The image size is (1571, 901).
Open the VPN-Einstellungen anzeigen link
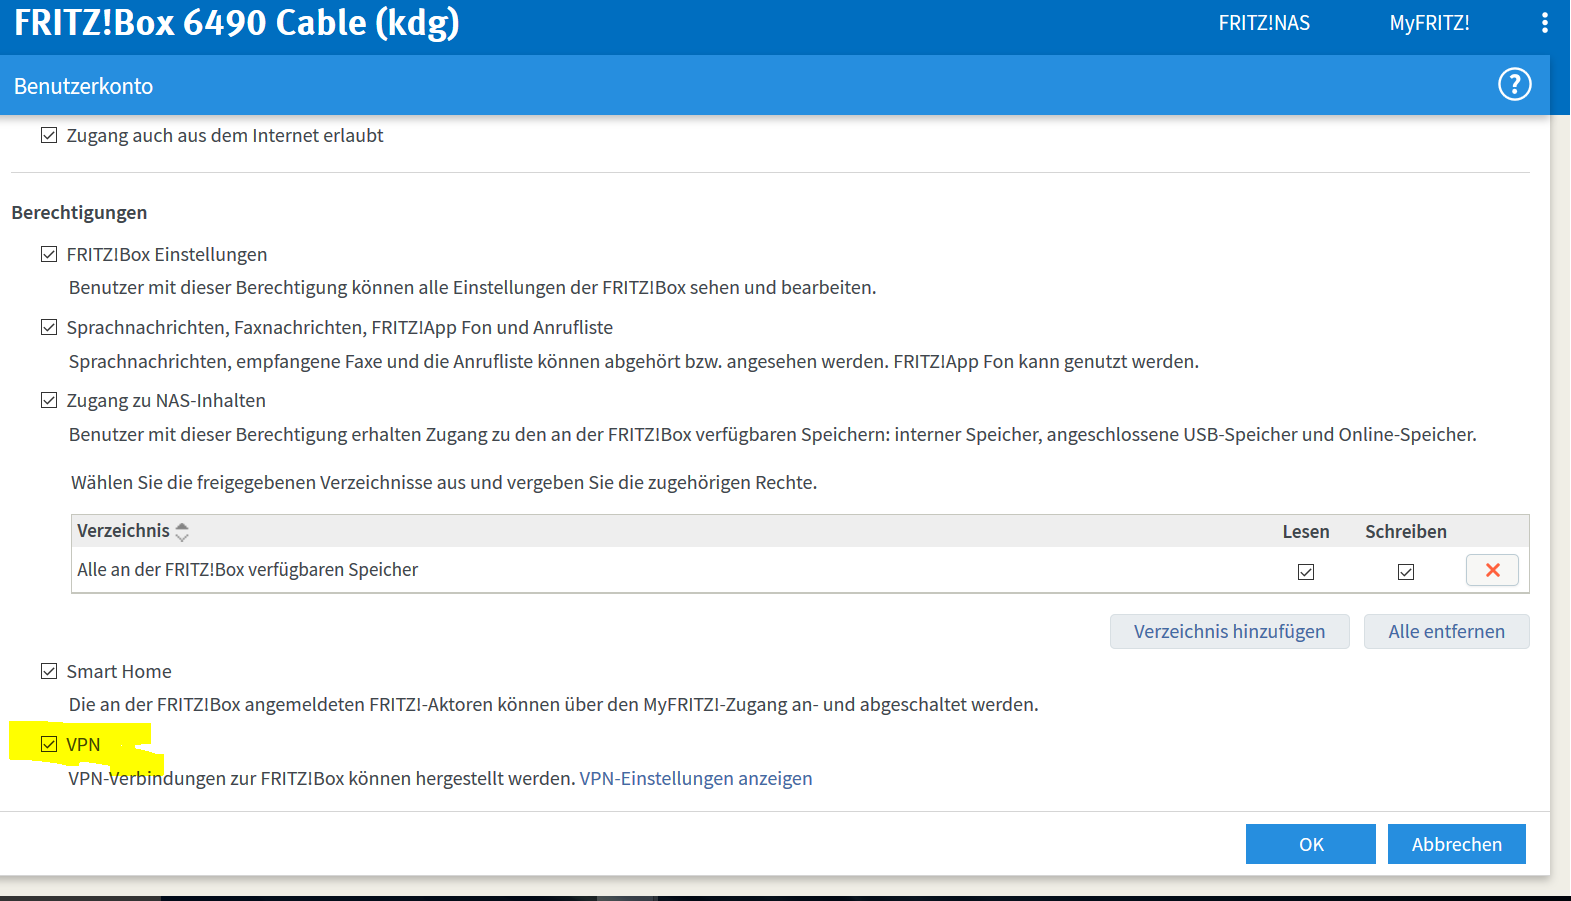click(x=696, y=778)
